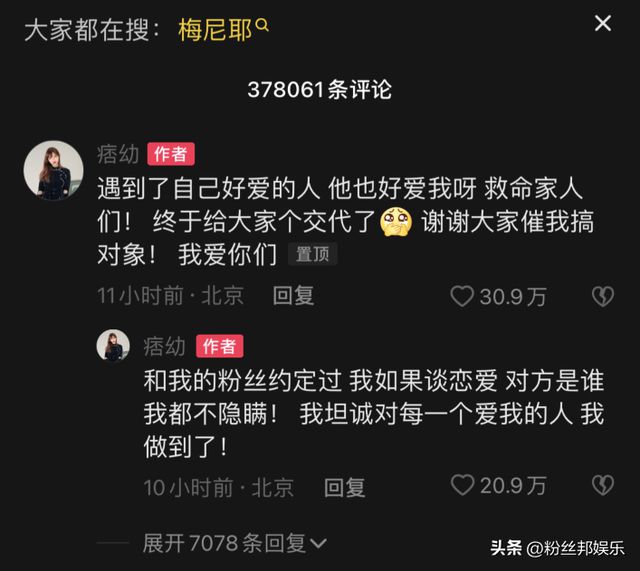
Task: Tap the crying emoji in pinned comment
Action: 396,222
